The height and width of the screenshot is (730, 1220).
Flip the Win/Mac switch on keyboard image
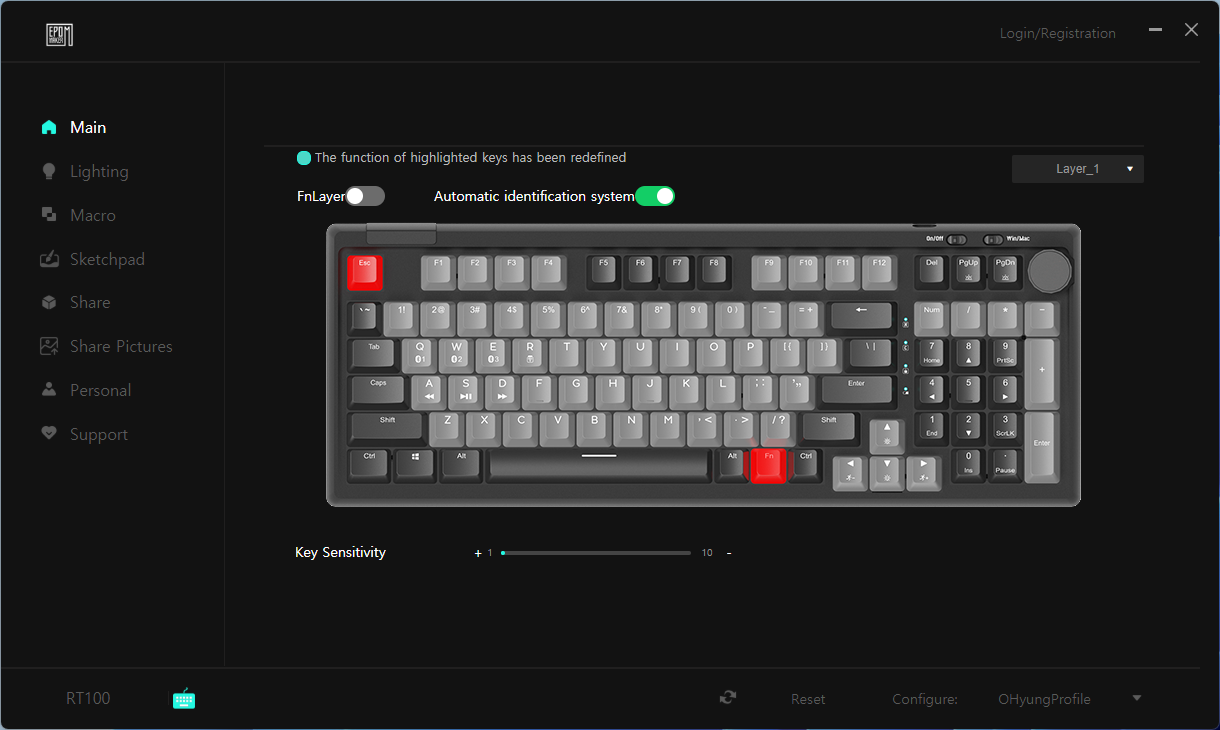[994, 240]
